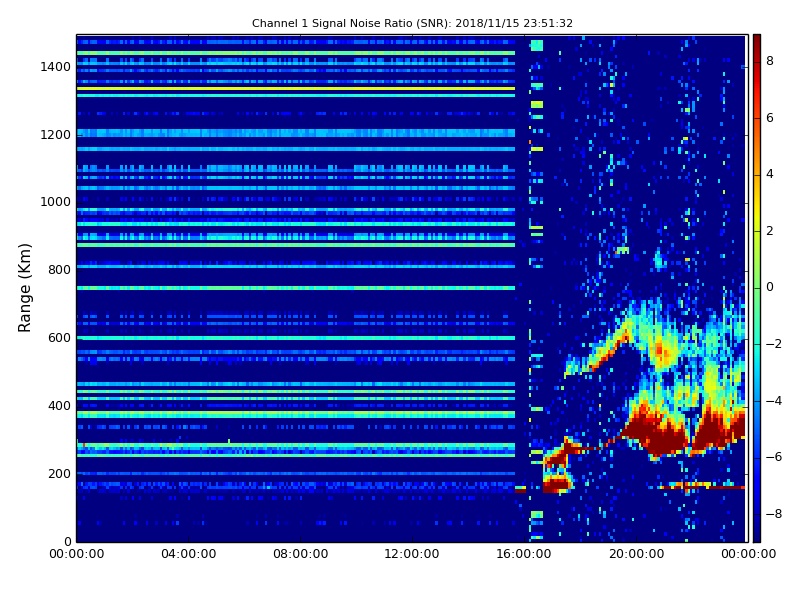Click the 16:00:00 time axis label
This screenshot has height=600, width=800.
tap(524, 554)
